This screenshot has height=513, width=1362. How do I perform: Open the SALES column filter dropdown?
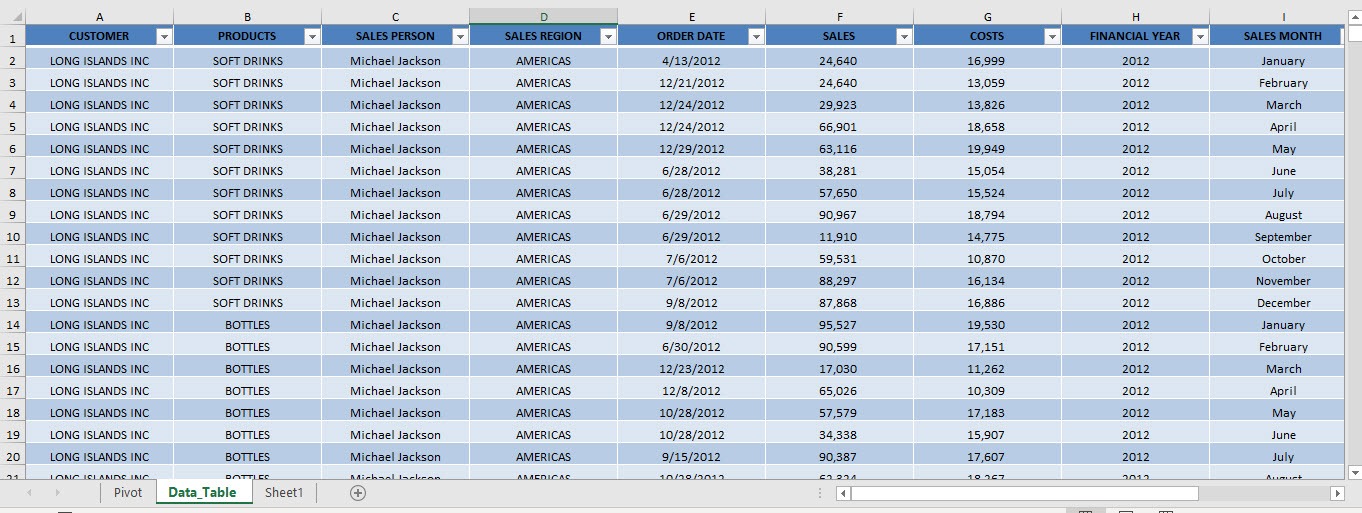904,36
